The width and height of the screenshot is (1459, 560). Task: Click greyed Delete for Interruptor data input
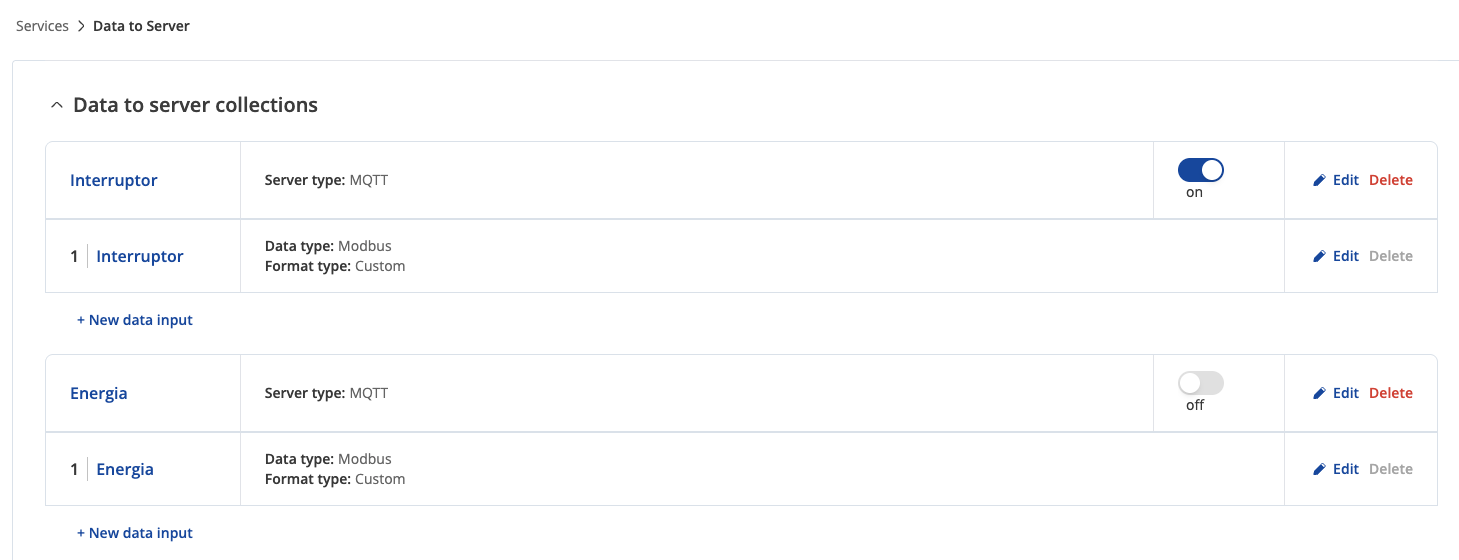point(1390,256)
